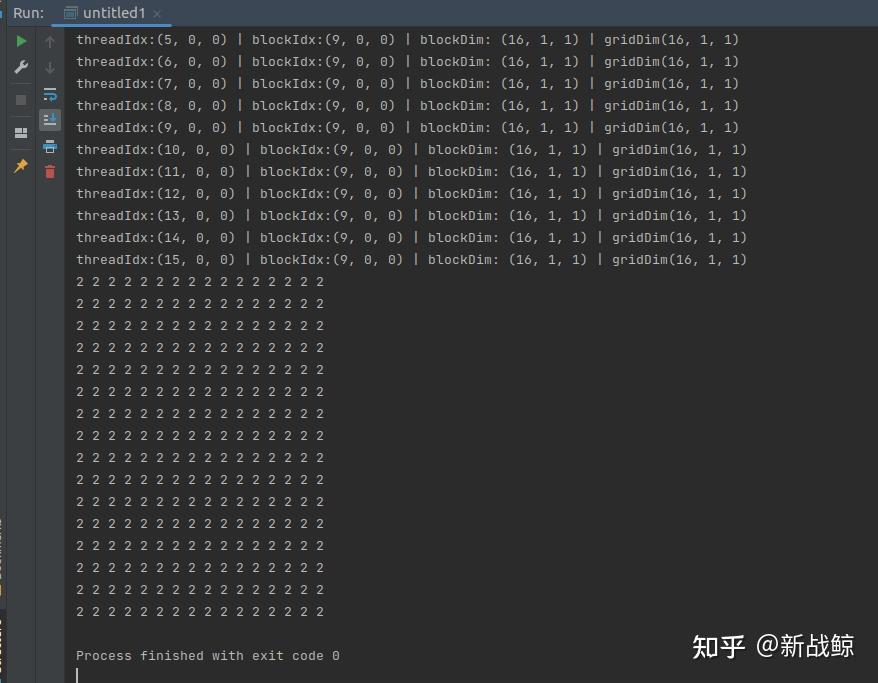Screen dimensions: 878x683
Task: Click the blue underline beneath untitled1 tab
Action: point(110,24)
